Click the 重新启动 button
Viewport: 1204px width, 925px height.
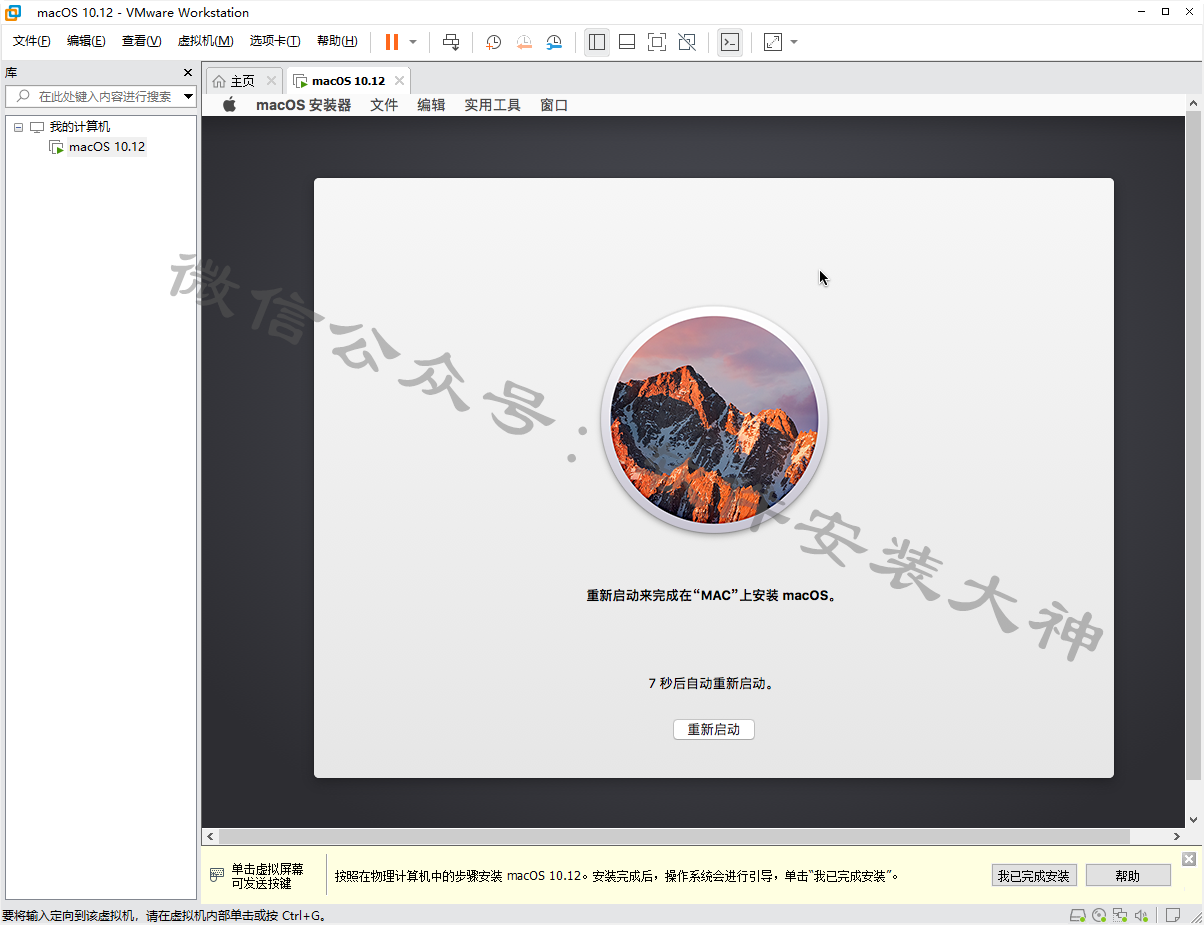[x=714, y=730]
